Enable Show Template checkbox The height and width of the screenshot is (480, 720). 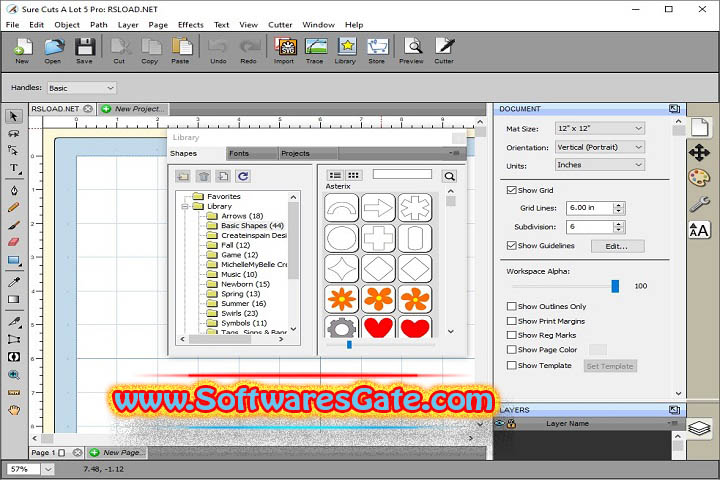click(x=512, y=365)
